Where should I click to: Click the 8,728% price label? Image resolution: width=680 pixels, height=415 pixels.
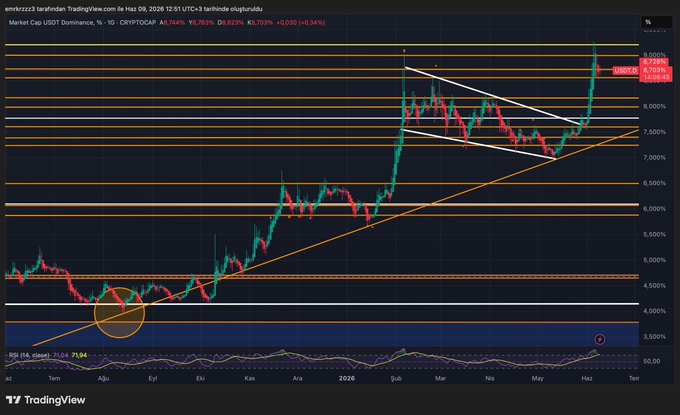coord(654,62)
